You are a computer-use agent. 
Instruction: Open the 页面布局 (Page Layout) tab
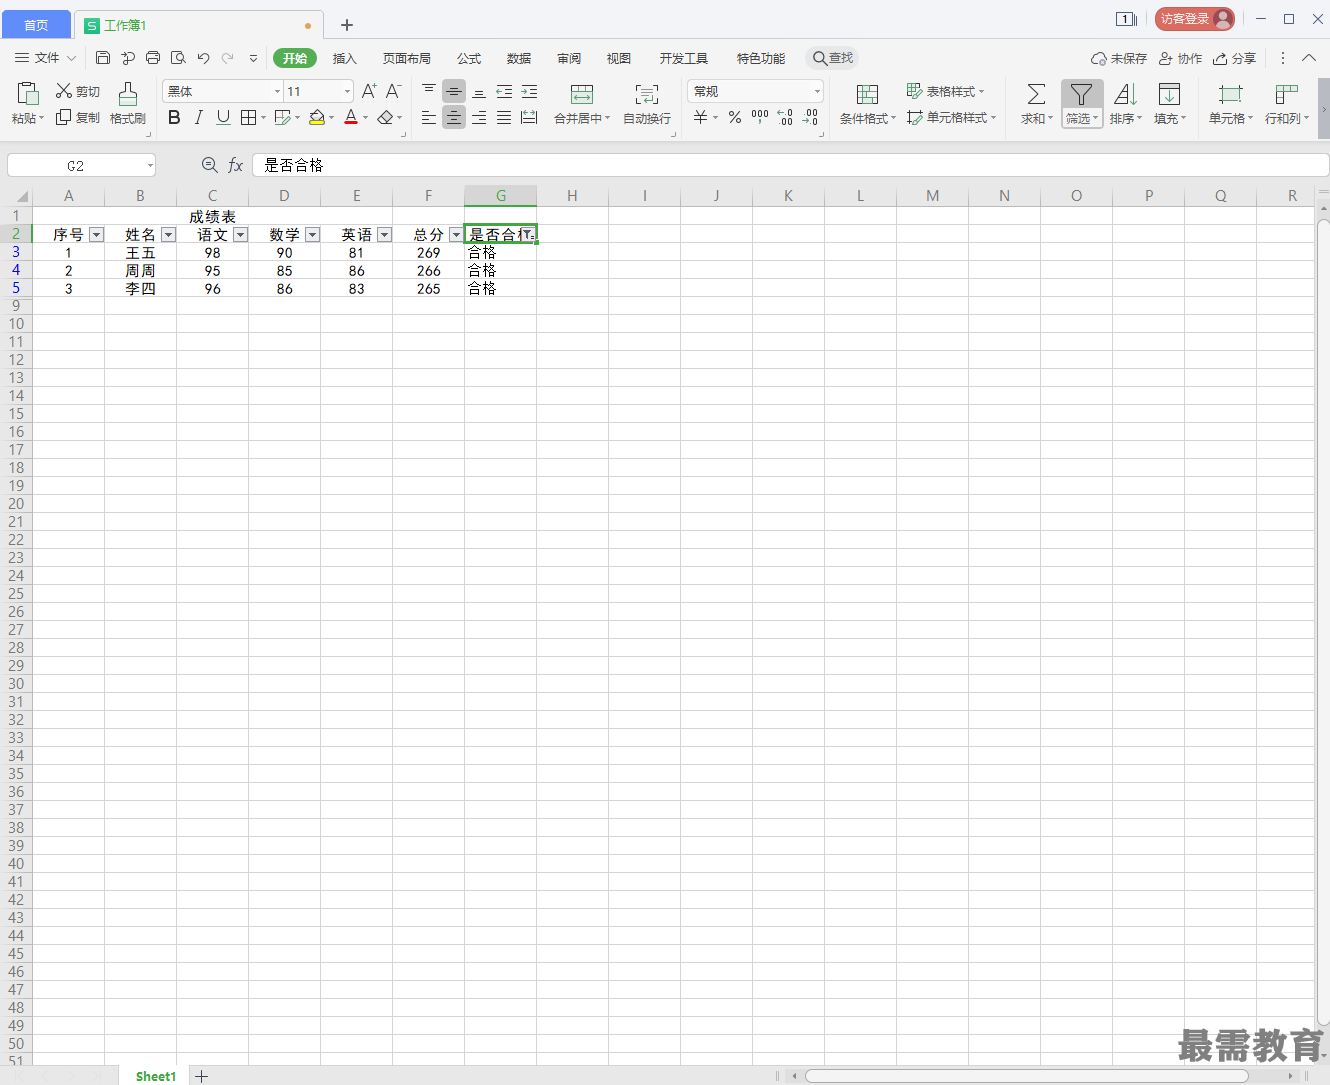click(406, 58)
